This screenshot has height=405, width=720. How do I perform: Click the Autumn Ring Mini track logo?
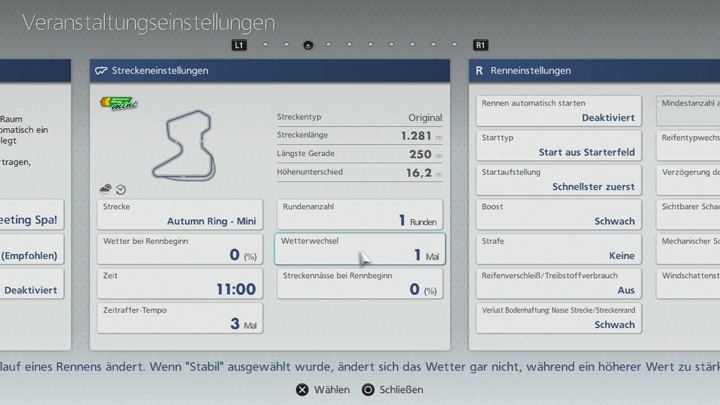[x=119, y=104]
